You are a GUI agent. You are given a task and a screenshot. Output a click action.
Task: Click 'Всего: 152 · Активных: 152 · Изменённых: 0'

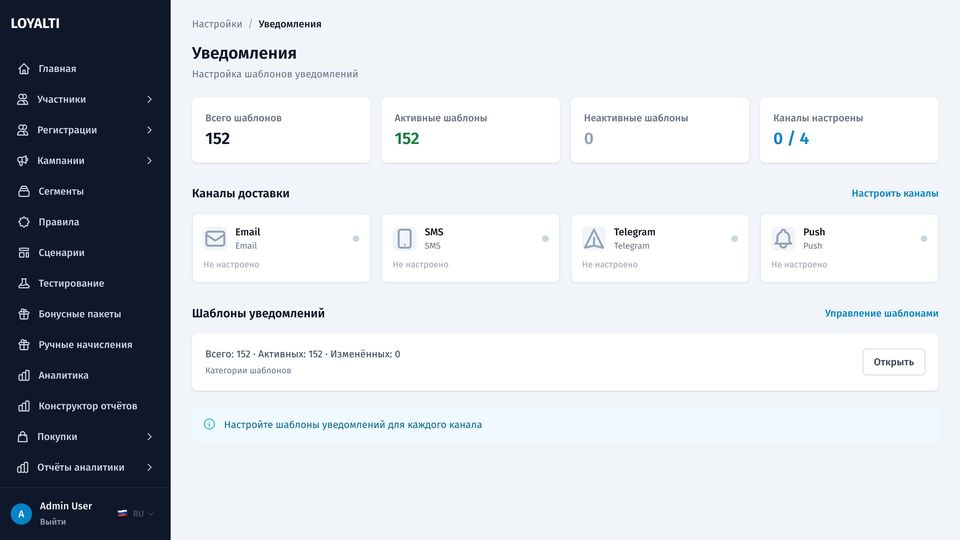click(x=302, y=354)
